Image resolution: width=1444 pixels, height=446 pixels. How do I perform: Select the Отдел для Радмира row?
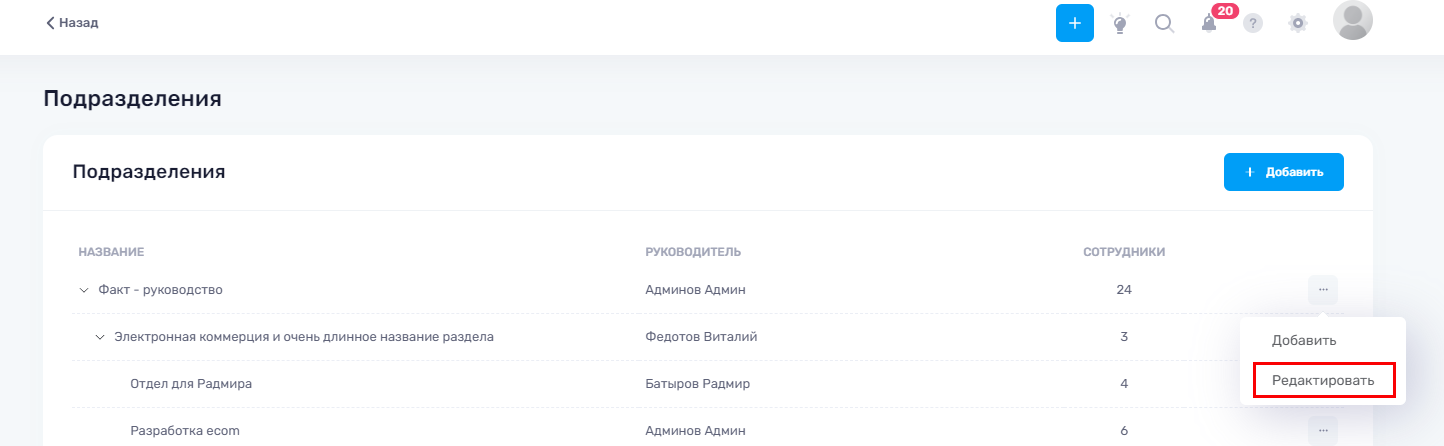pos(708,384)
